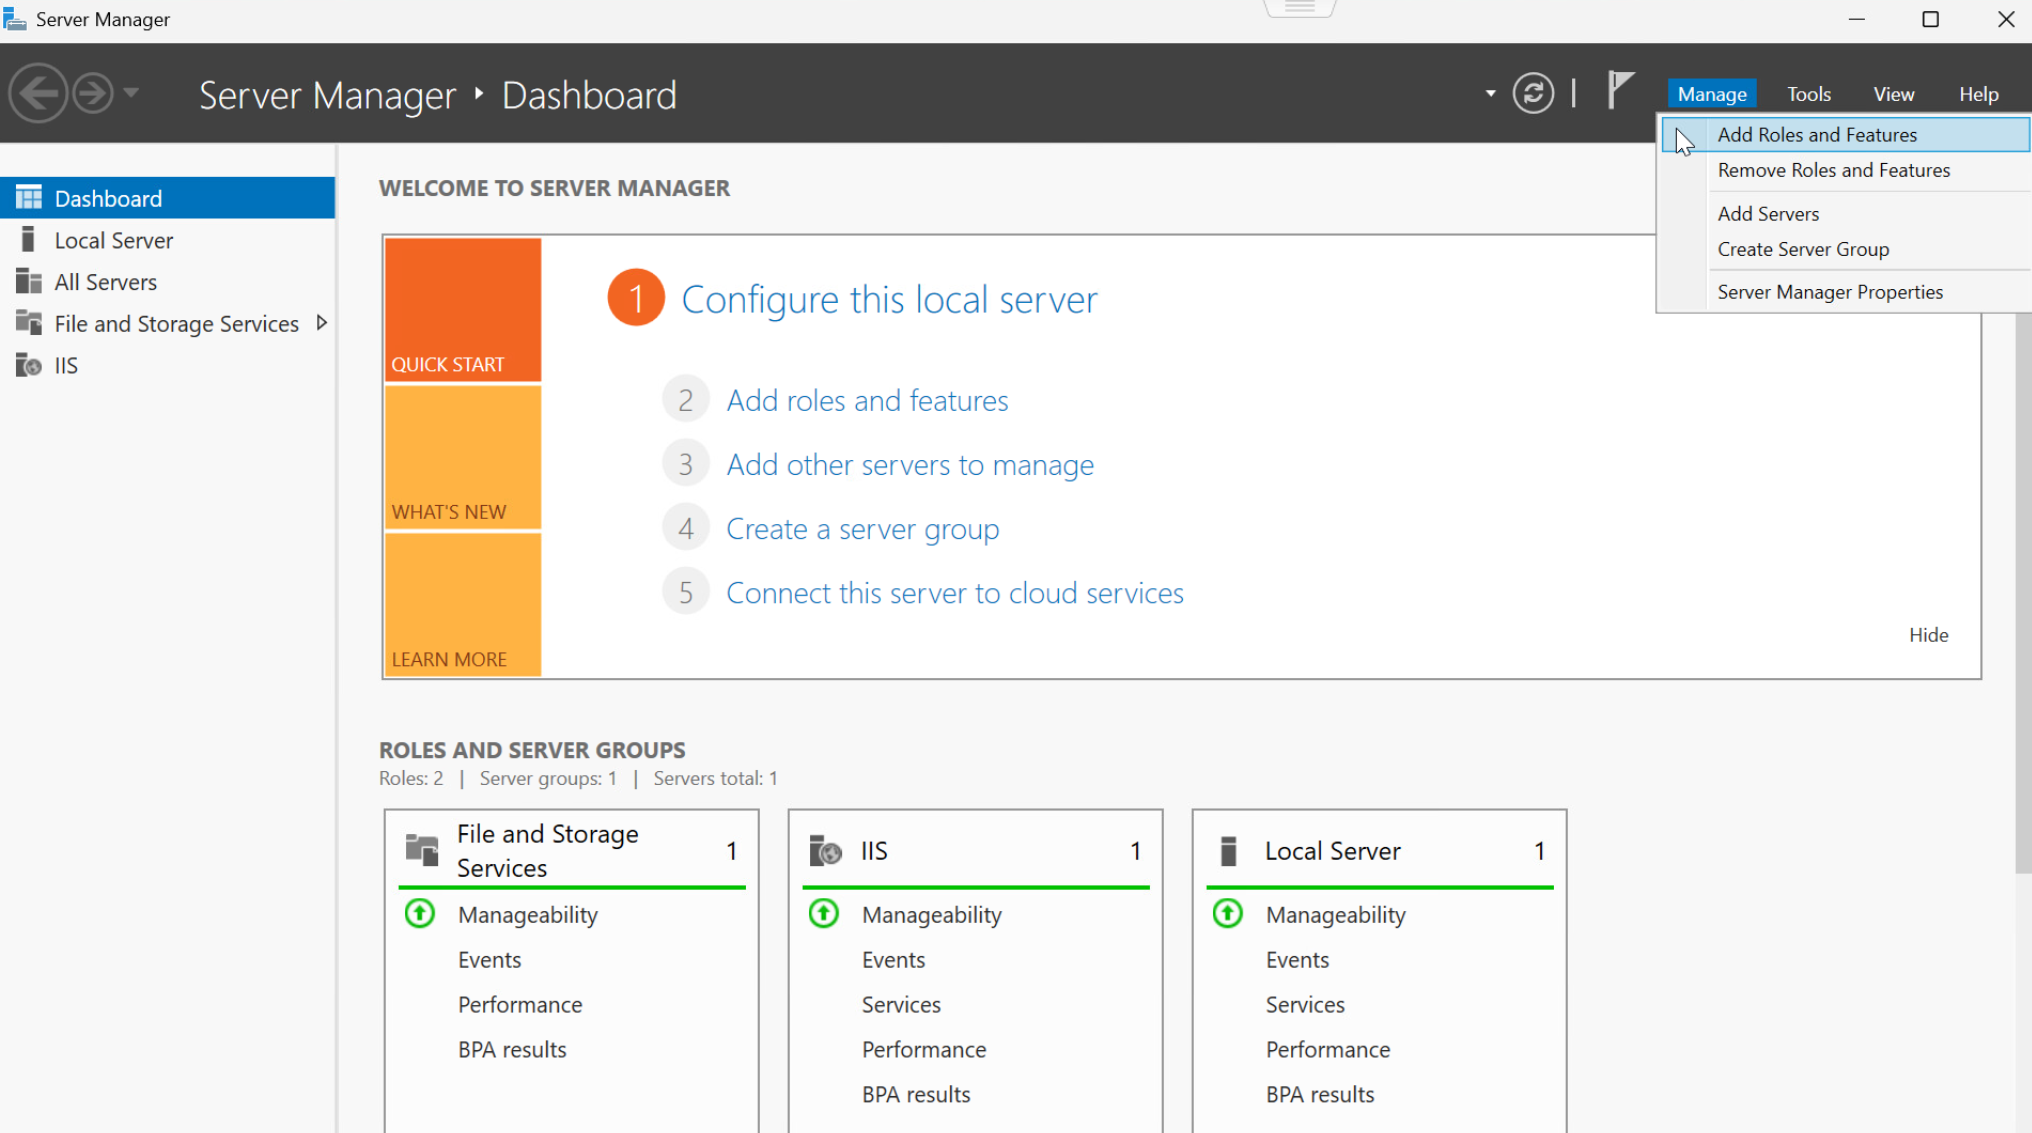Open navigation history dropdown arrow

point(131,94)
